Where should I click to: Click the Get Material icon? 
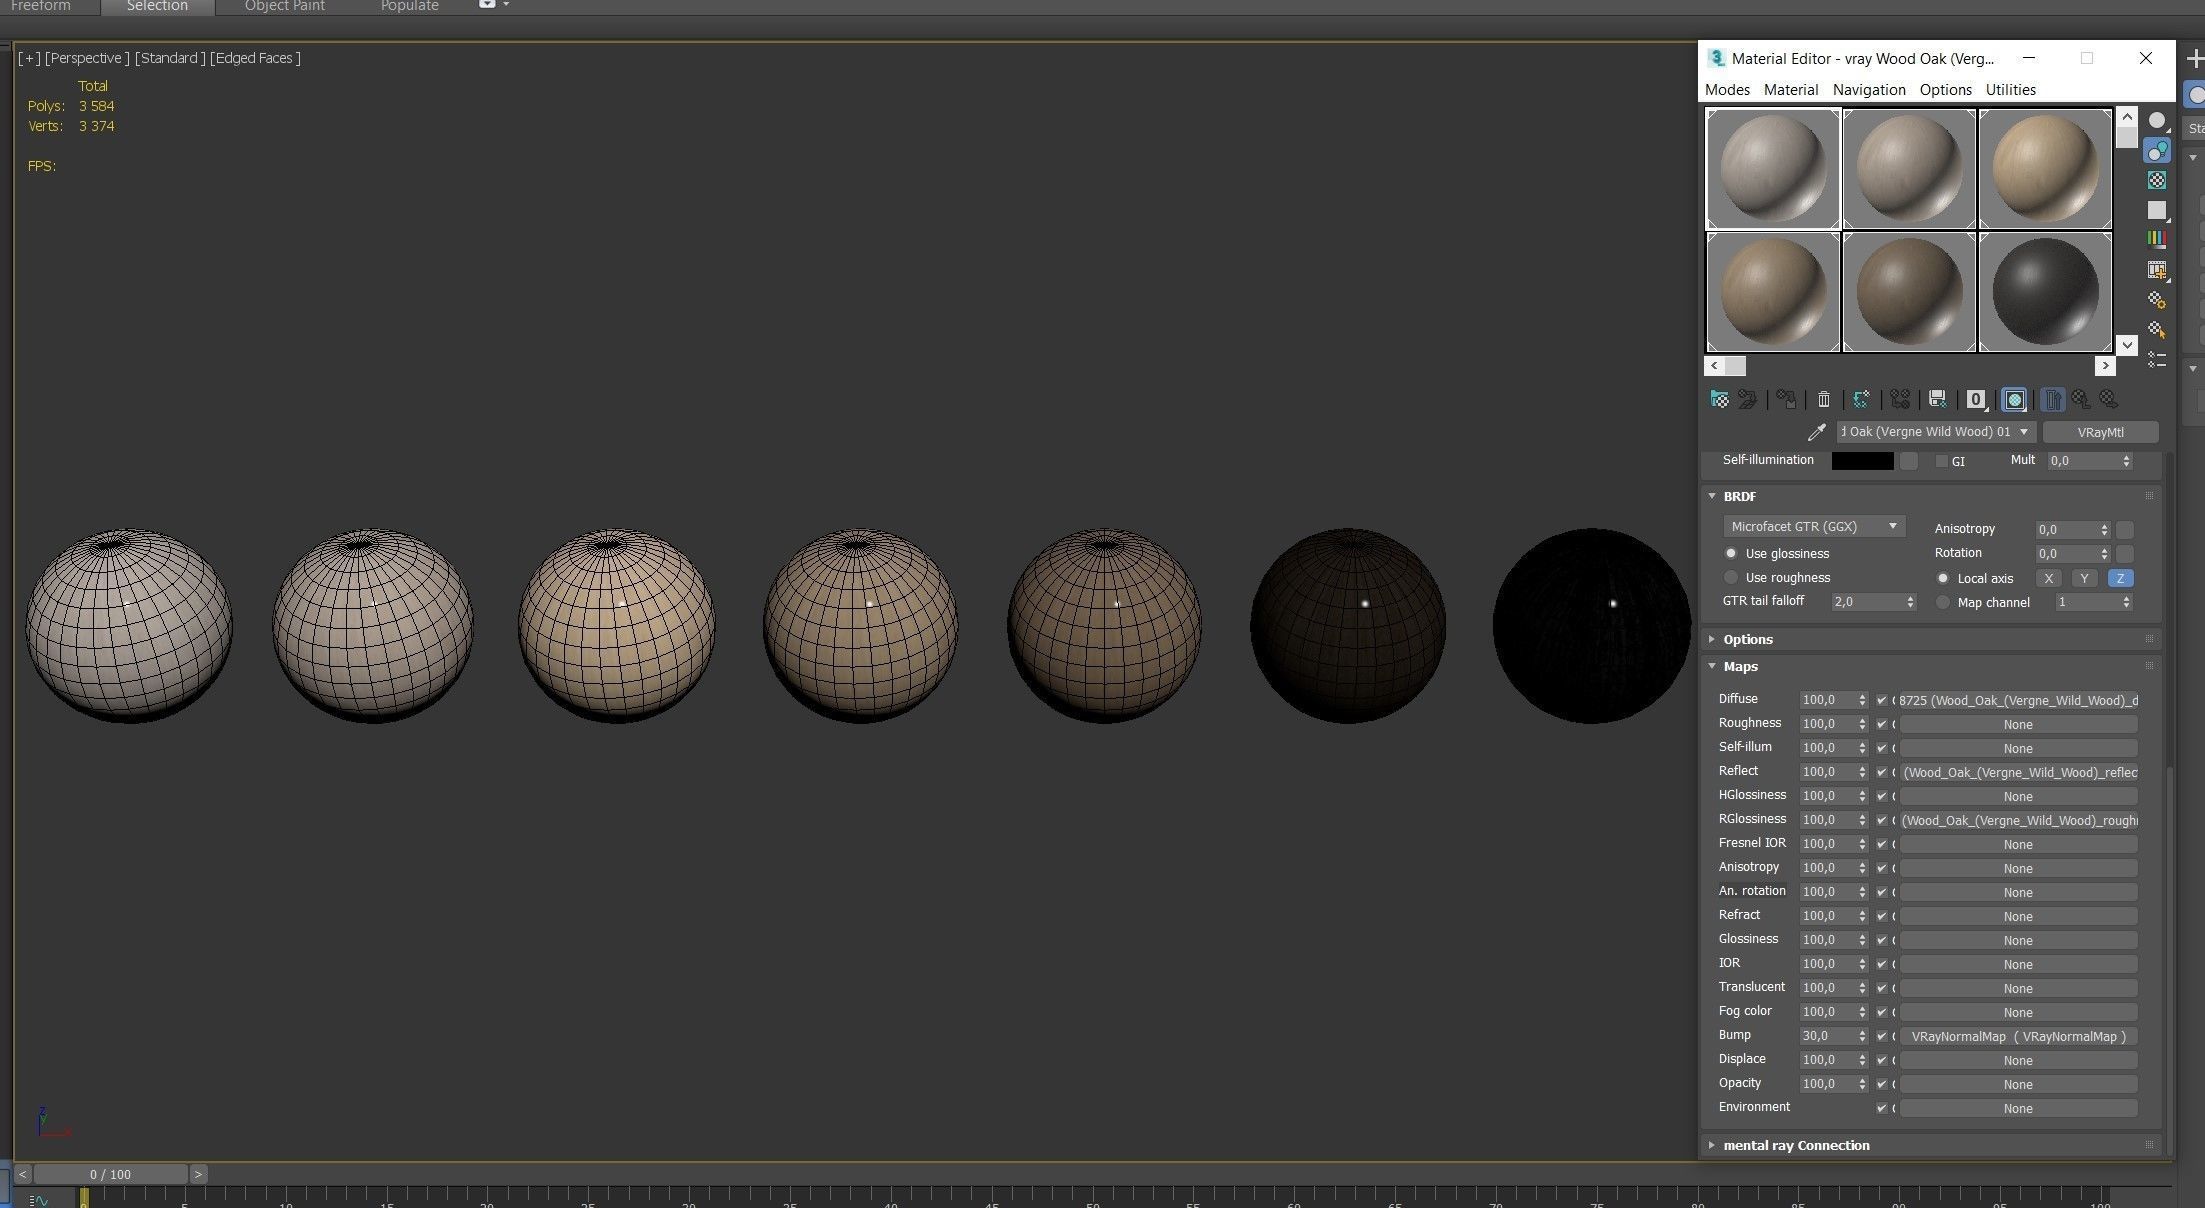pos(1719,400)
